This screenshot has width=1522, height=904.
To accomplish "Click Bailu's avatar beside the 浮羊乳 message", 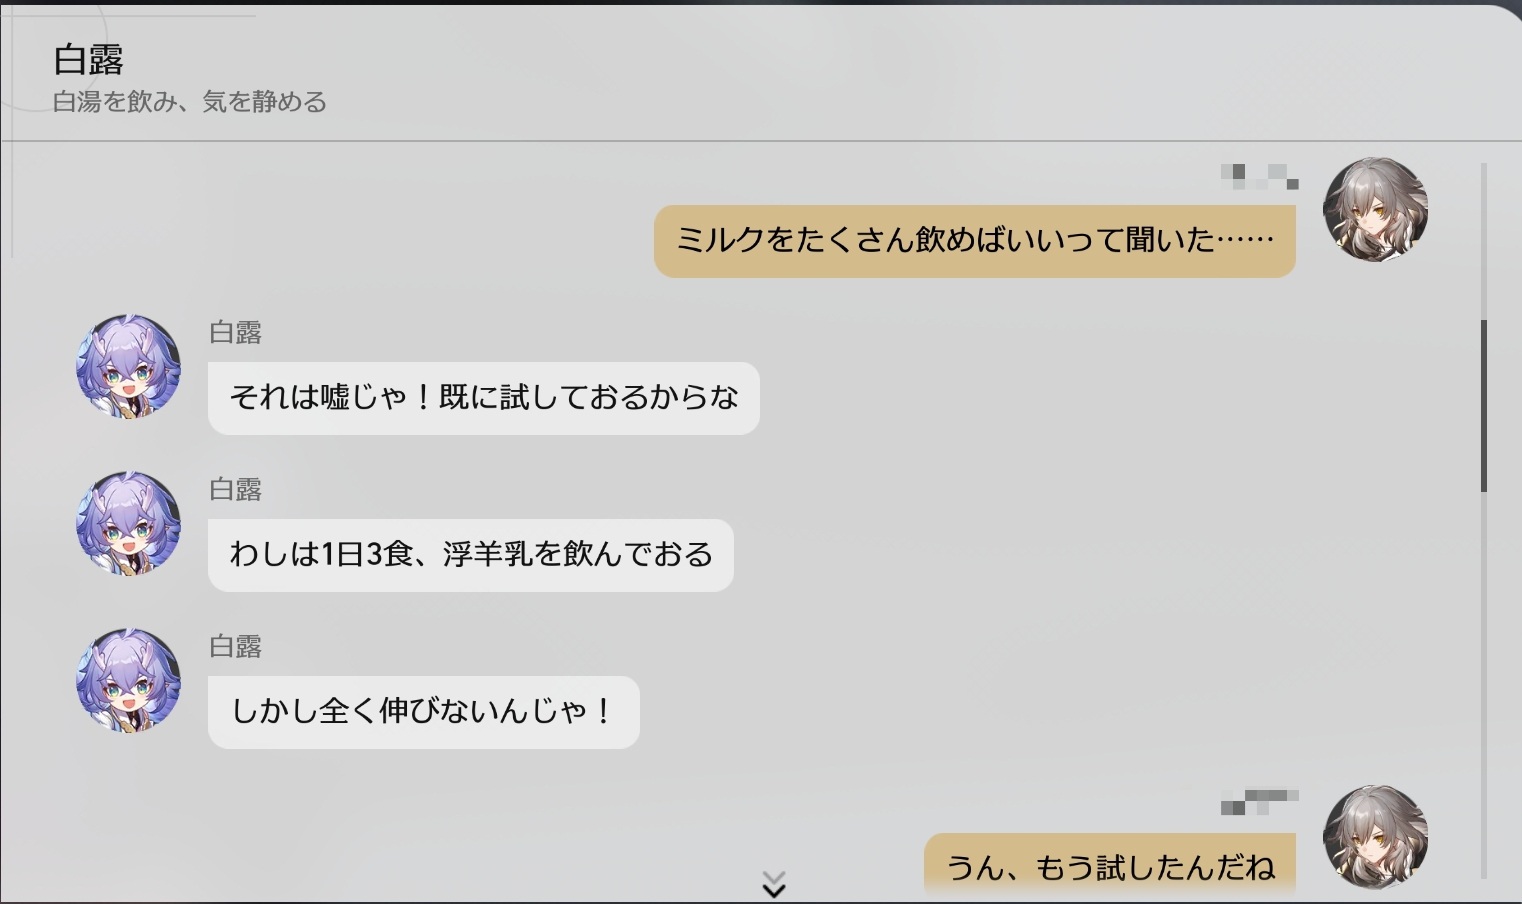I will pos(129,524).
